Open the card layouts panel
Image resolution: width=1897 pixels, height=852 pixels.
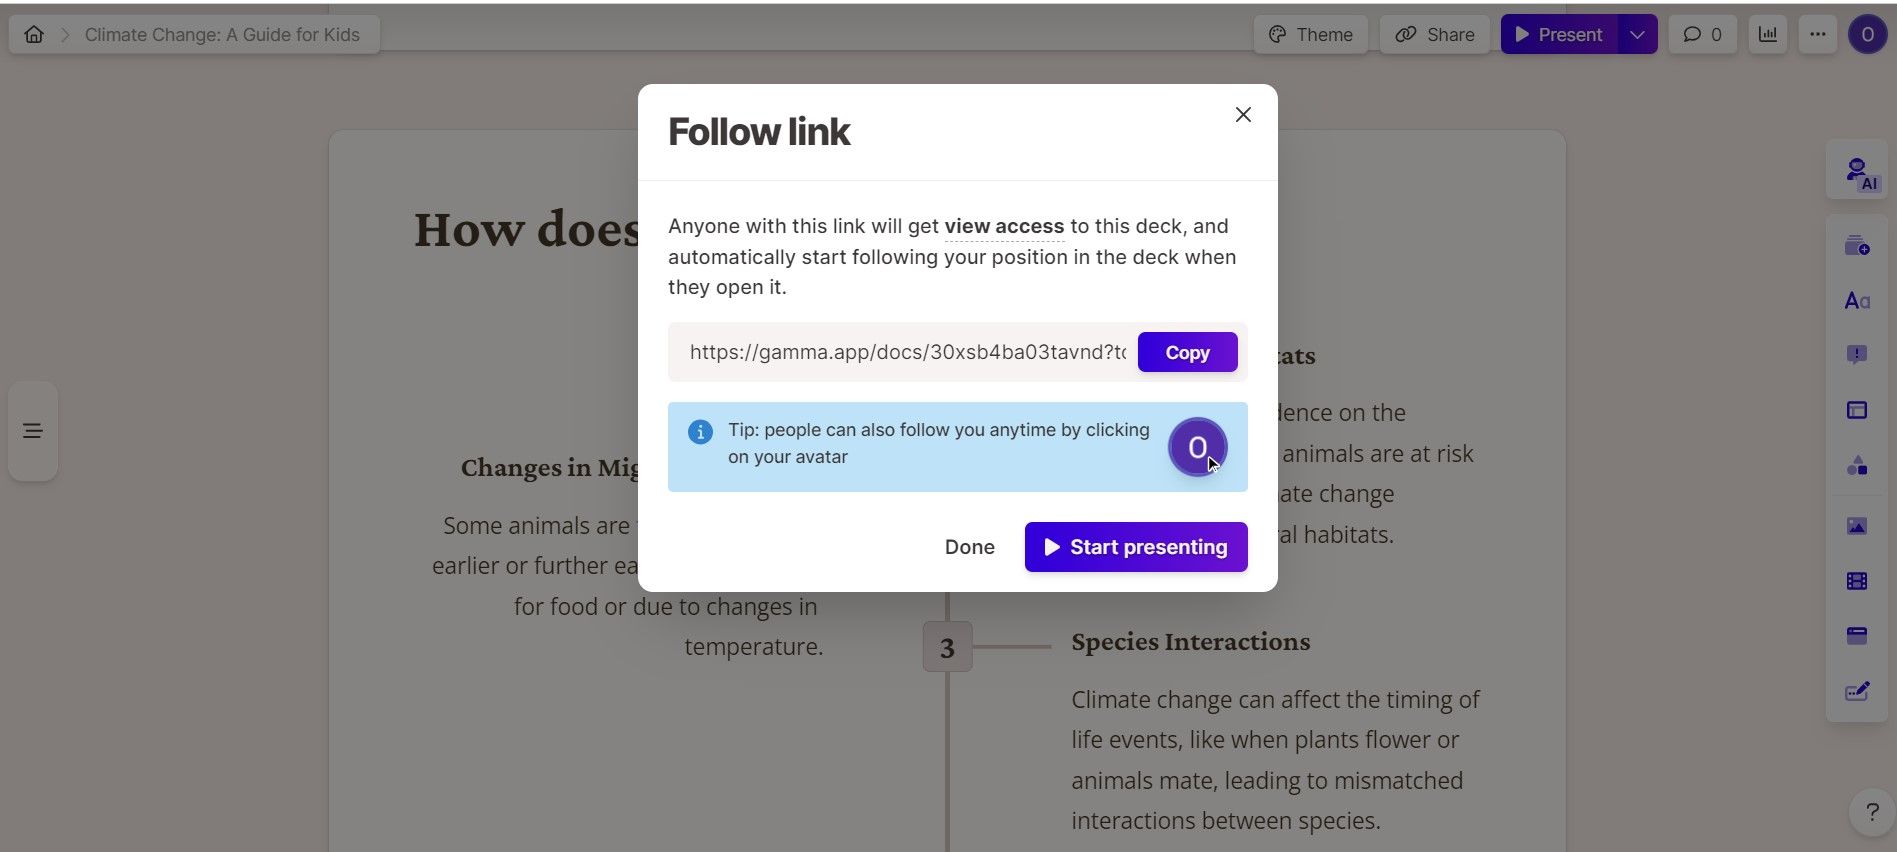click(1856, 410)
